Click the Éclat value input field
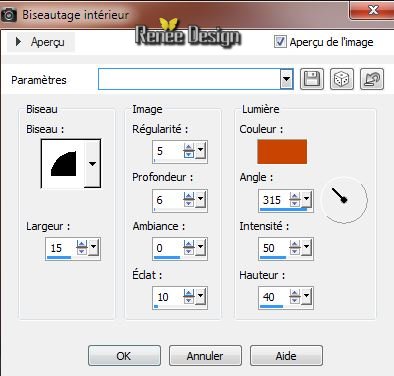 [x=168, y=297]
